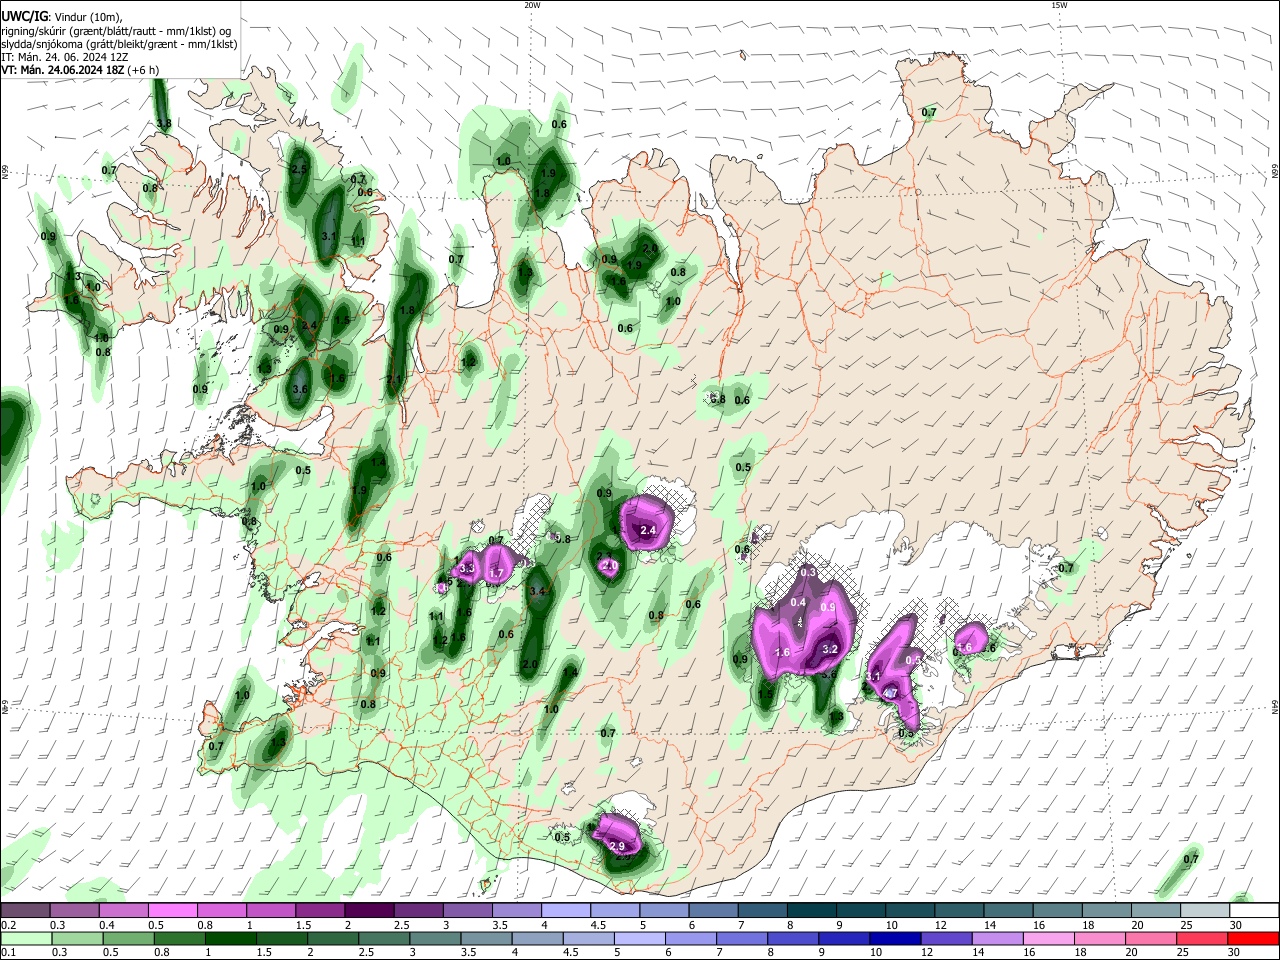Click the "3.3" value in the purple patch
This screenshot has height=960, width=1280.
466,568
